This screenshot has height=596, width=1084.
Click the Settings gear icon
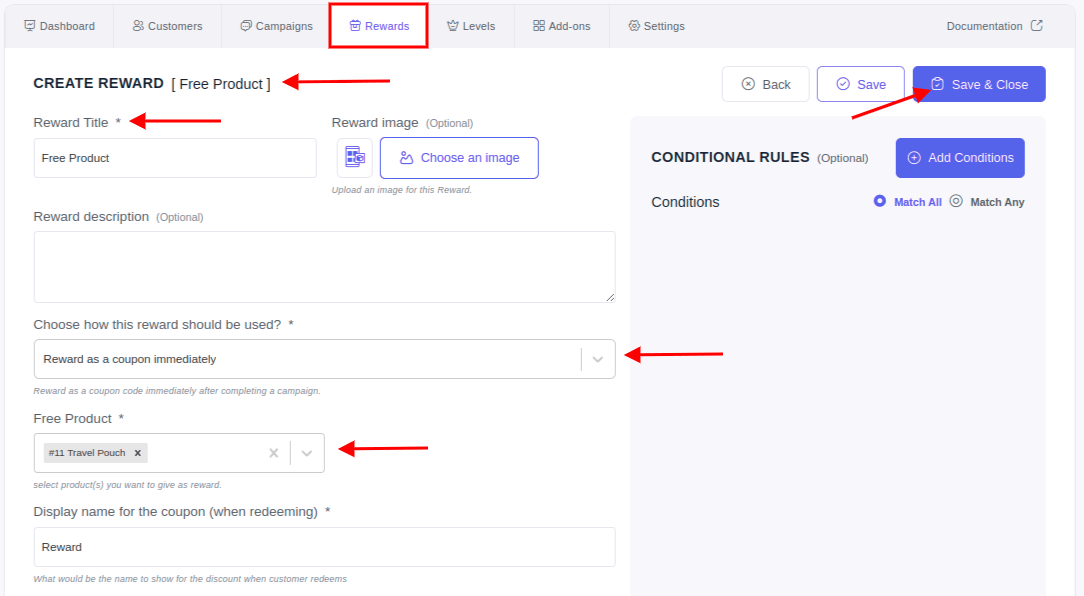click(634, 26)
